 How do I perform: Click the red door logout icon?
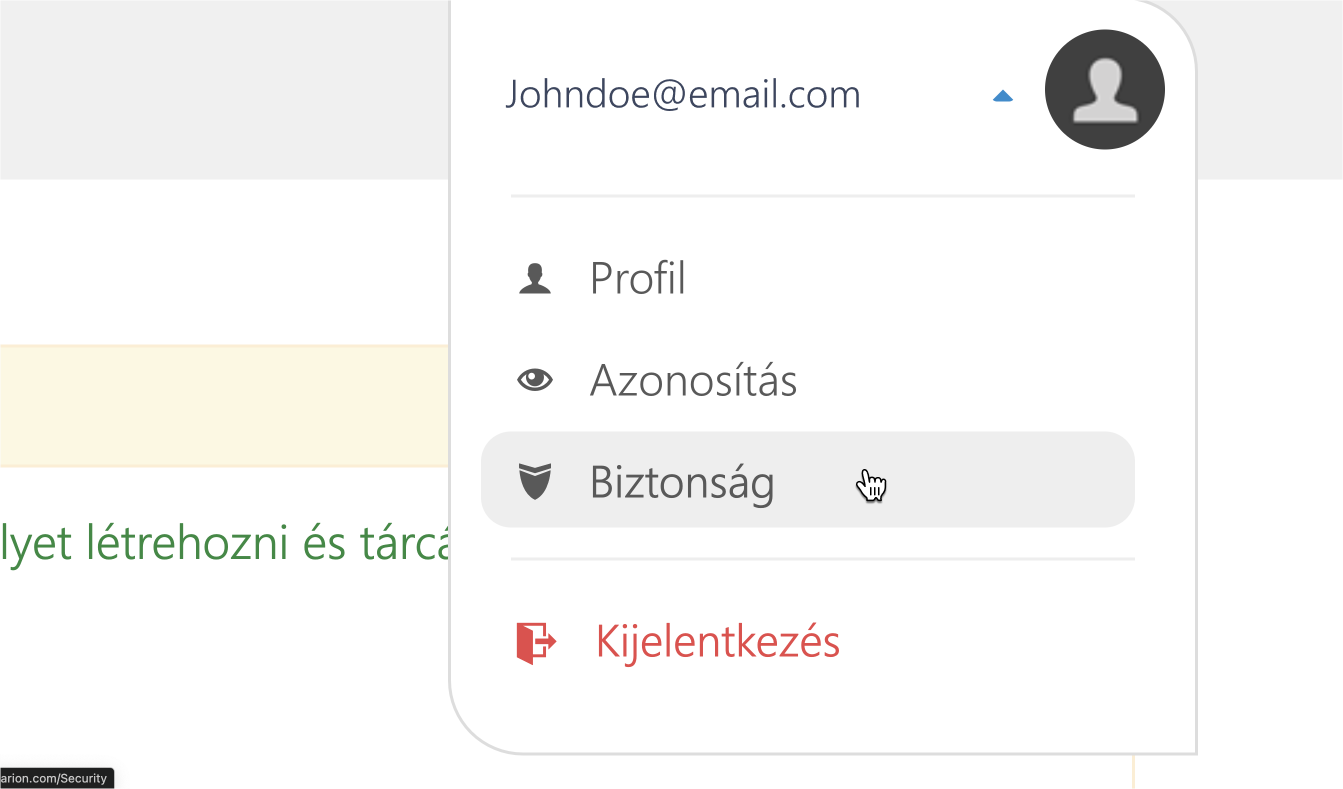point(535,642)
